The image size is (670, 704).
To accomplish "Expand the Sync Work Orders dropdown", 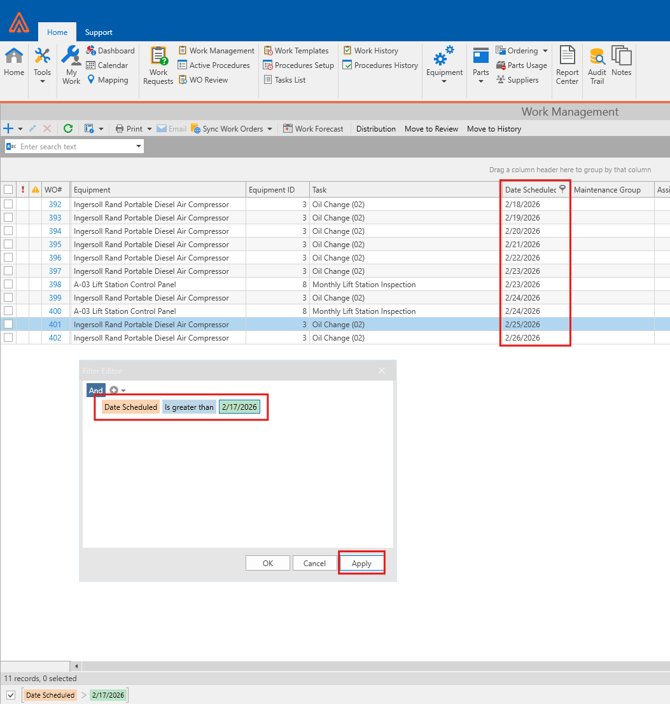I will (x=270, y=129).
